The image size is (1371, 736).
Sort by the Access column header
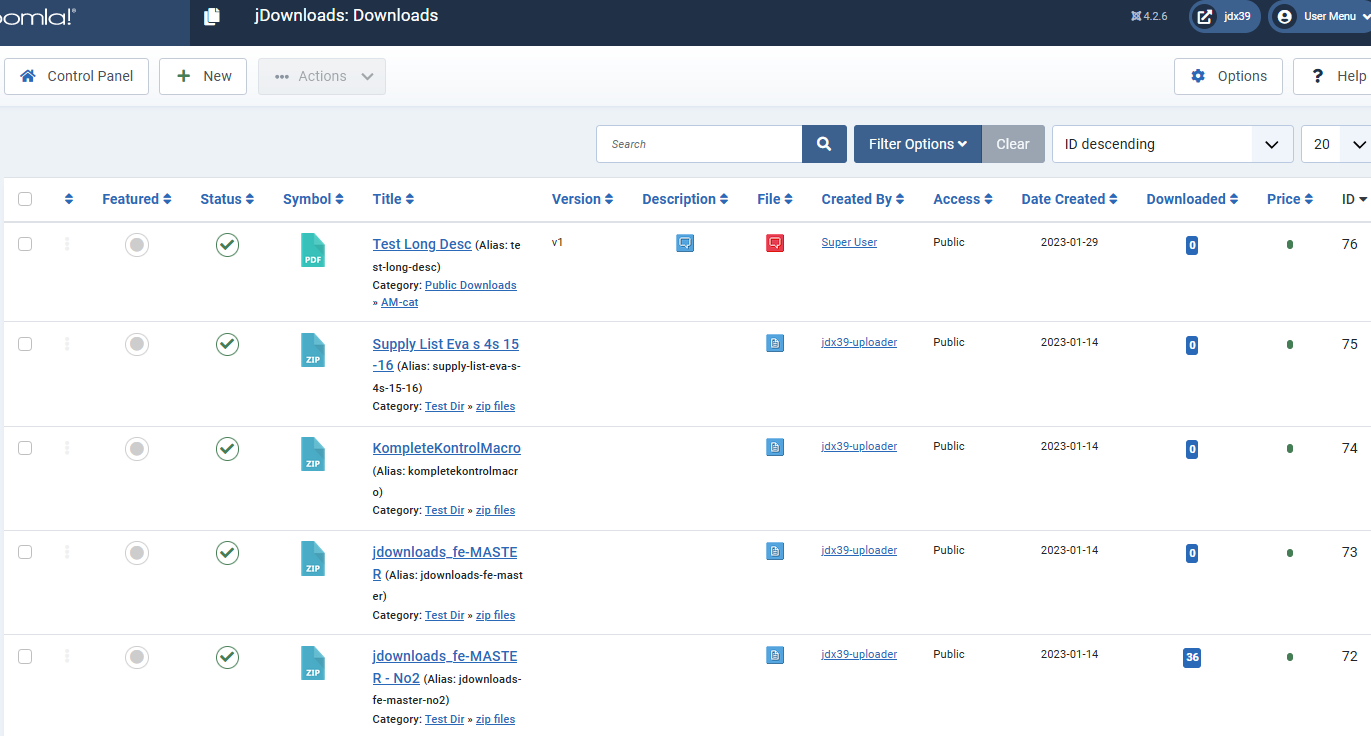point(963,199)
